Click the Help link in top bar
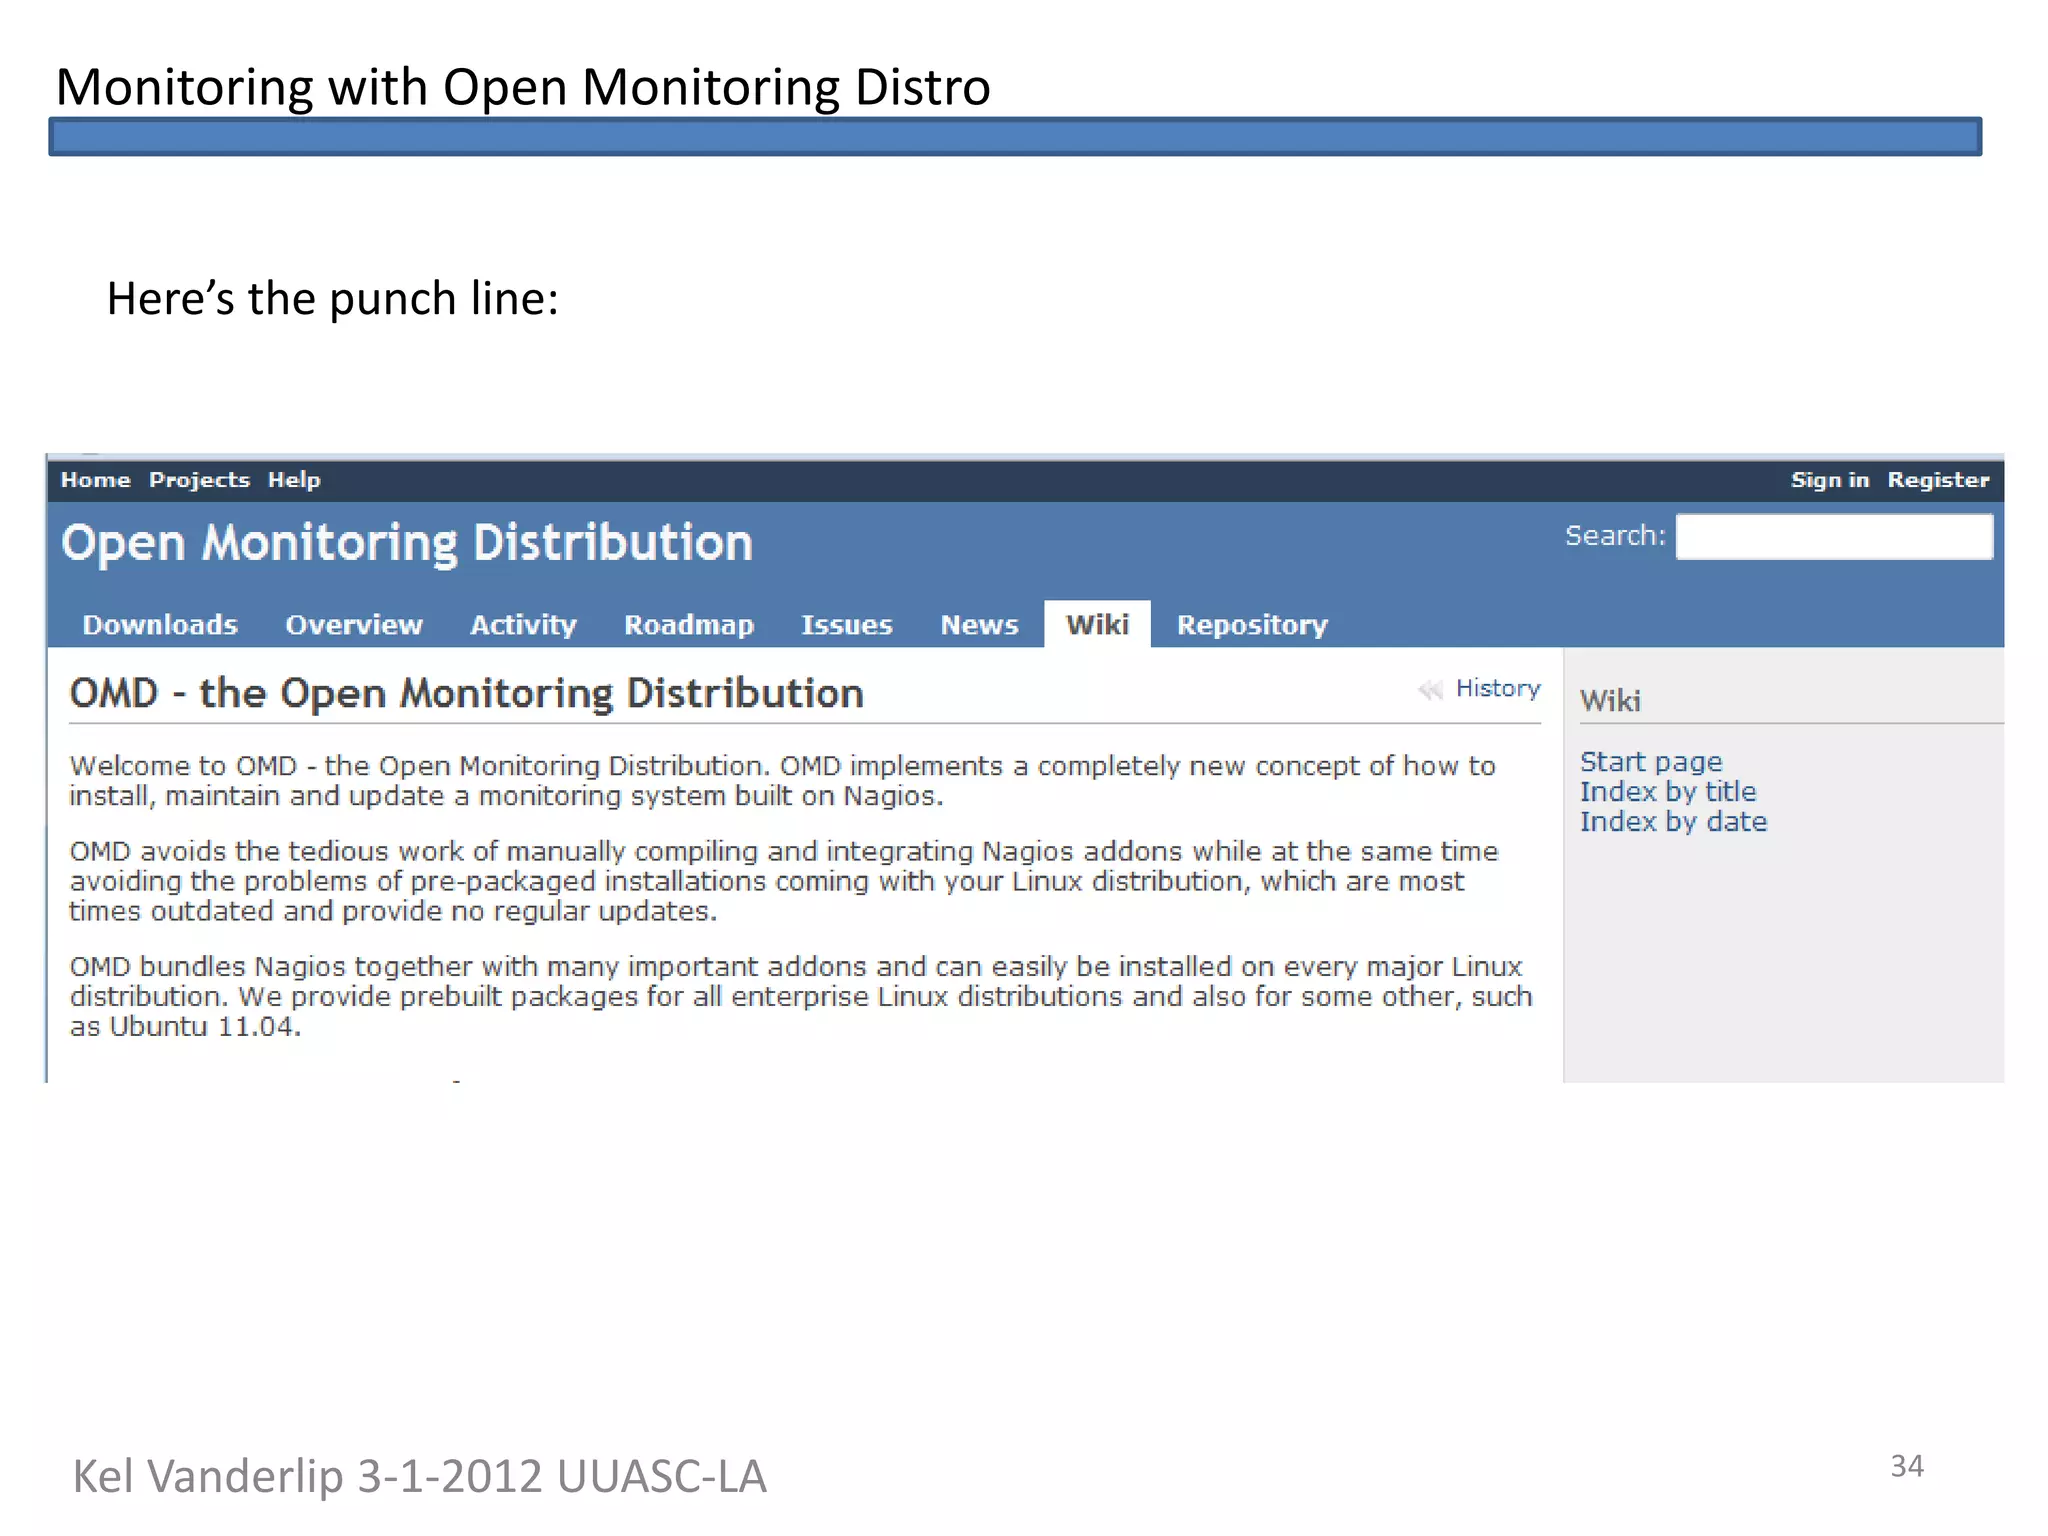 point(294,480)
